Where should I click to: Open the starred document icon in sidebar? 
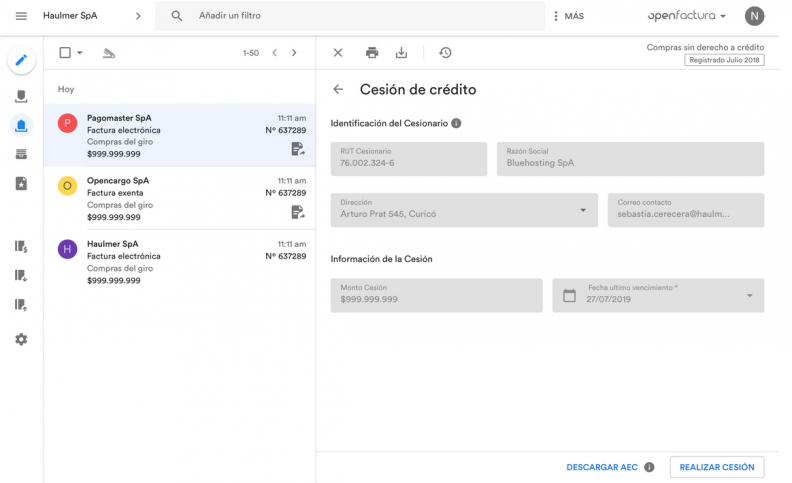[x=21, y=183]
